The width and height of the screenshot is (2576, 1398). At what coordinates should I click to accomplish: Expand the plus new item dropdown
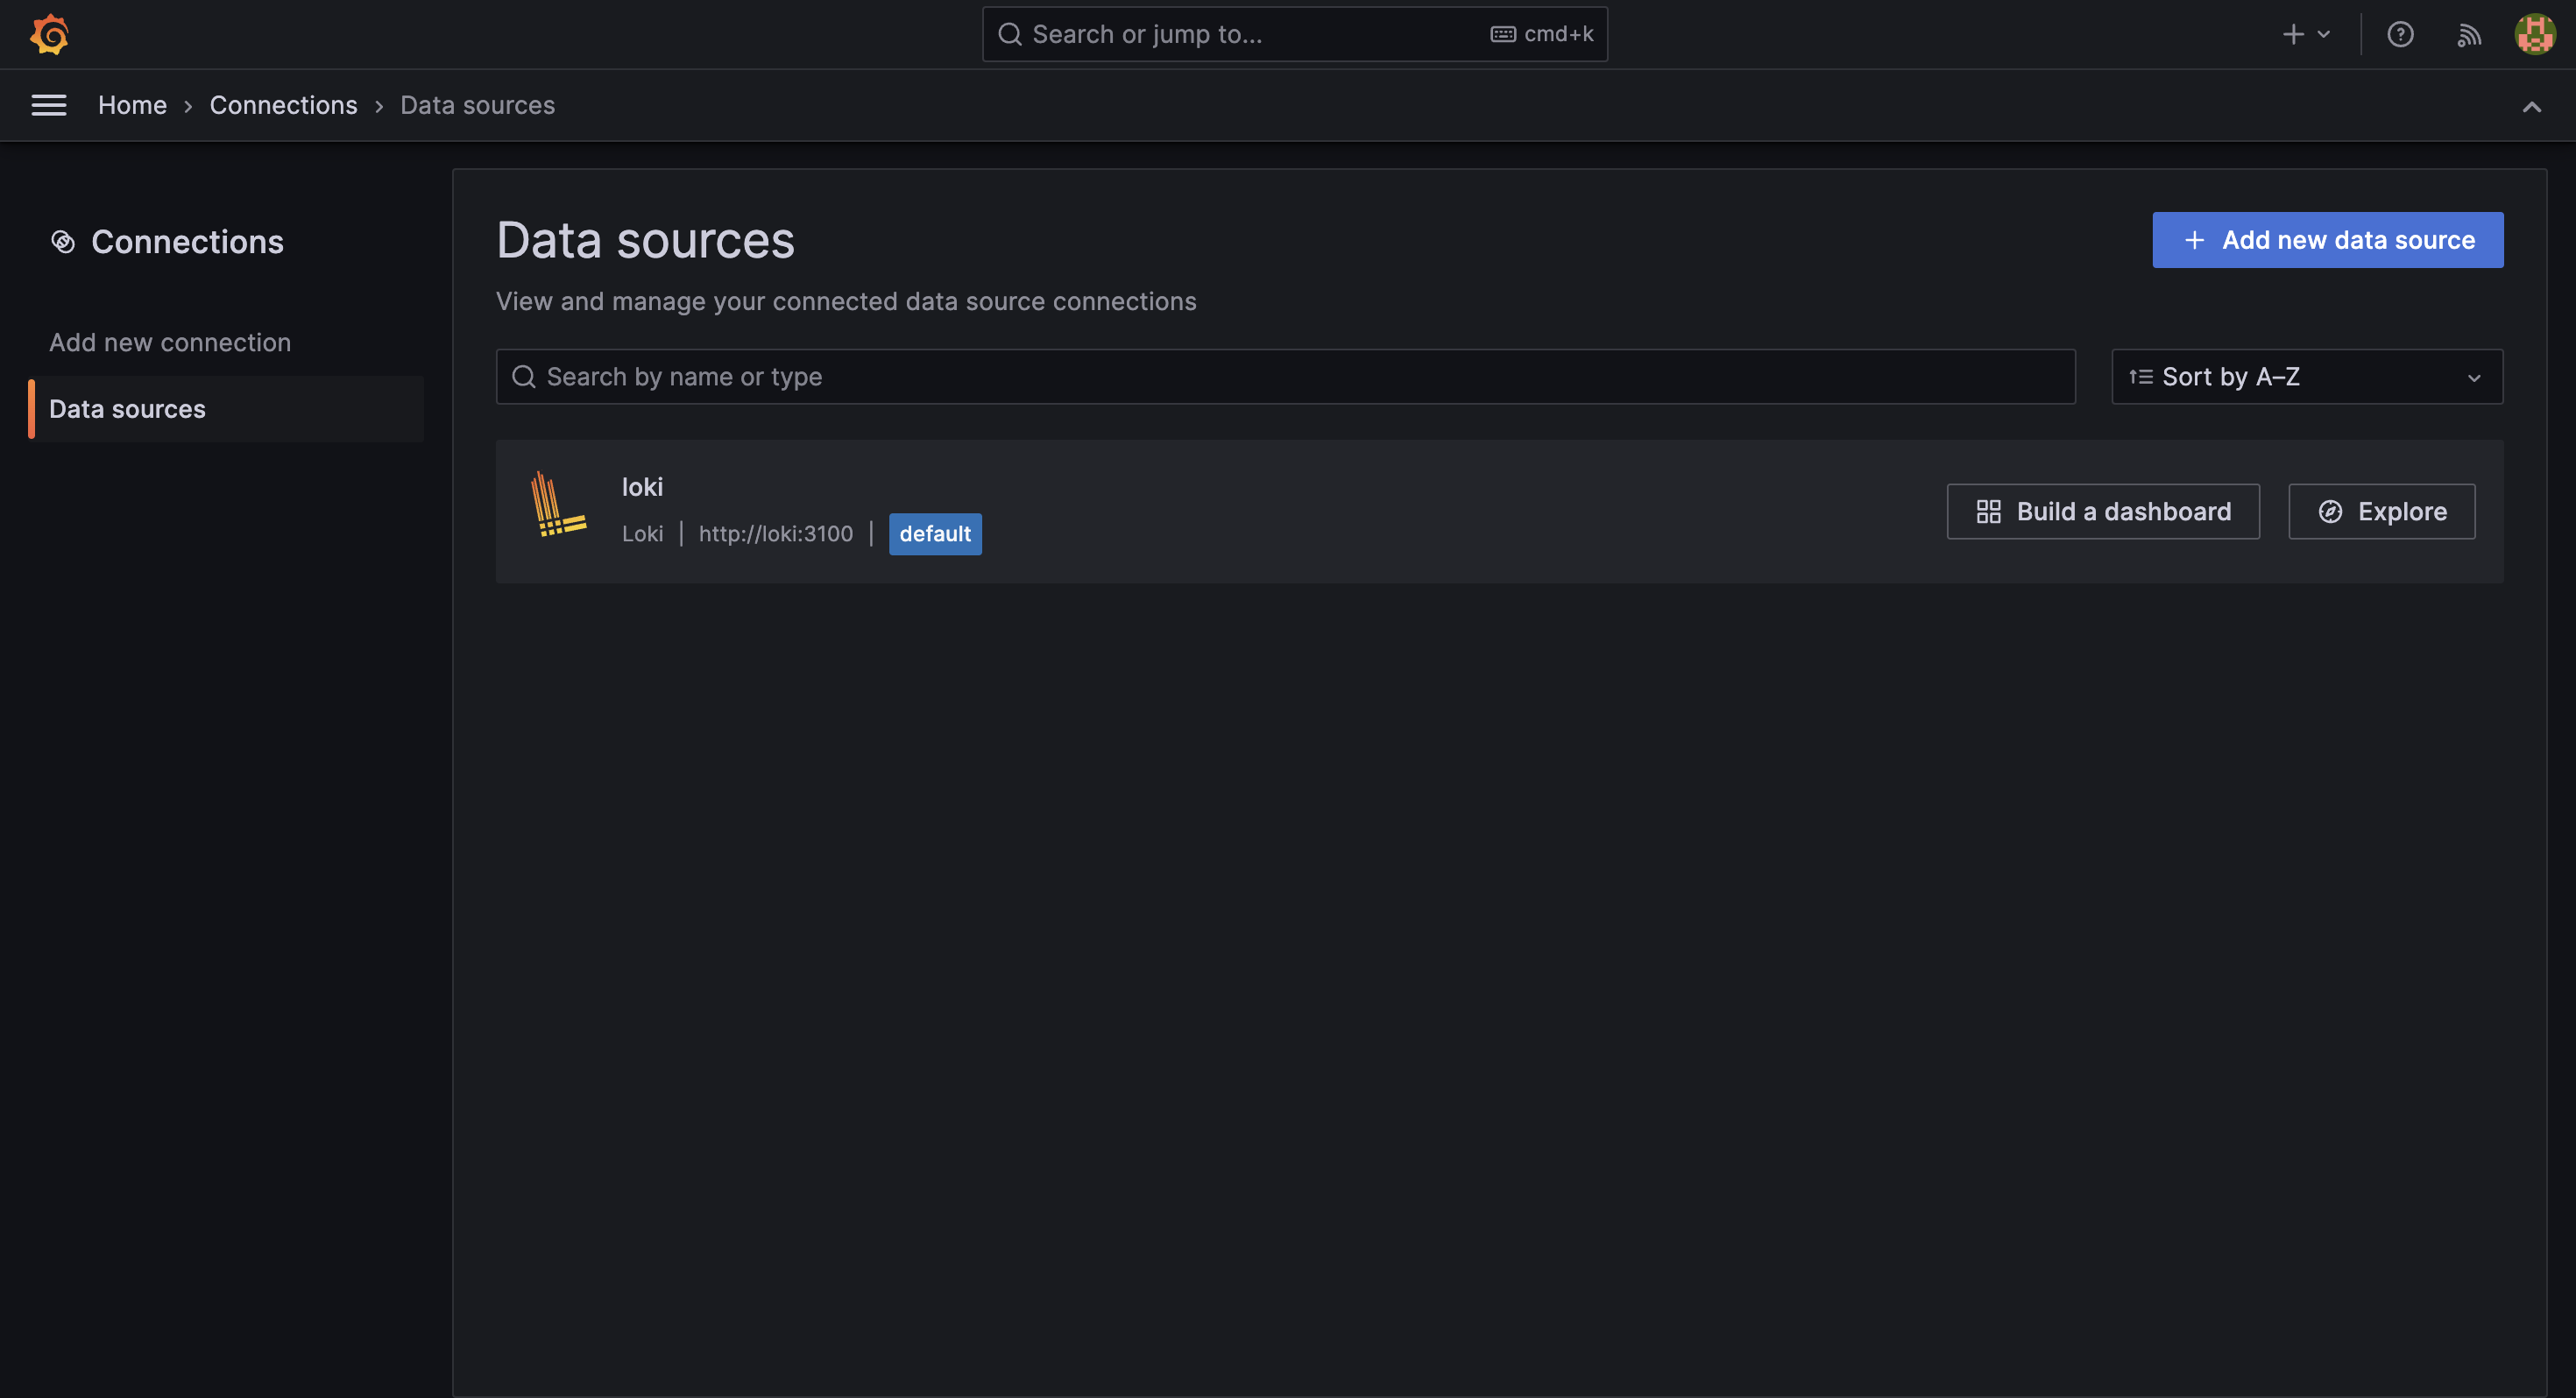tap(2306, 34)
